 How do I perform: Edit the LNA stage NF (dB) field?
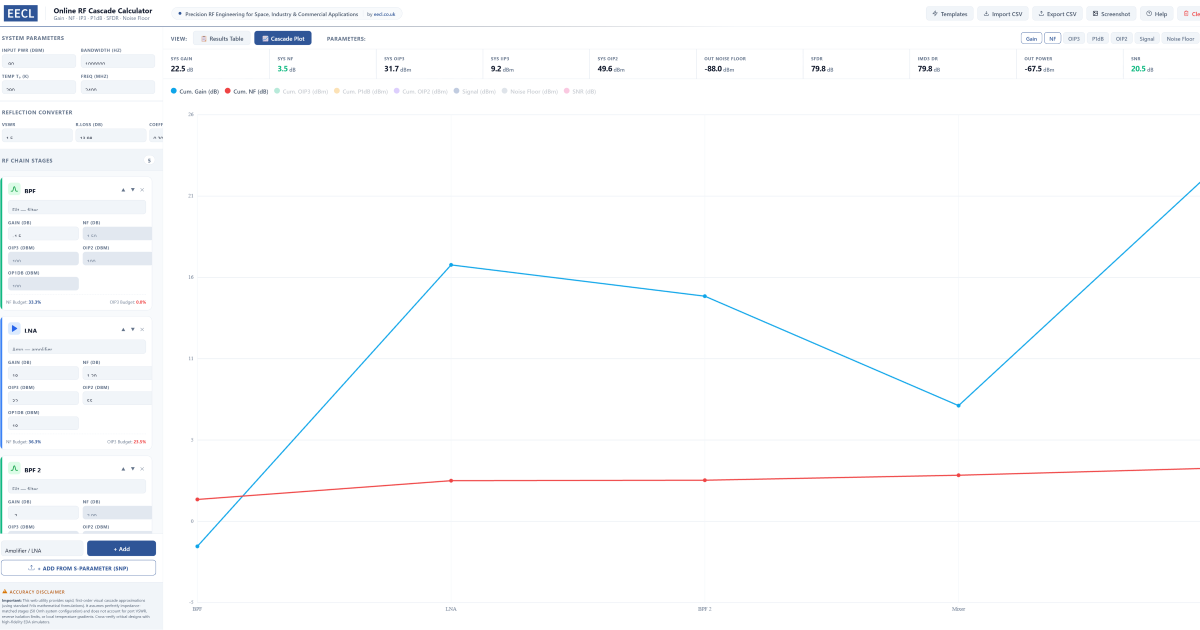coord(117,373)
